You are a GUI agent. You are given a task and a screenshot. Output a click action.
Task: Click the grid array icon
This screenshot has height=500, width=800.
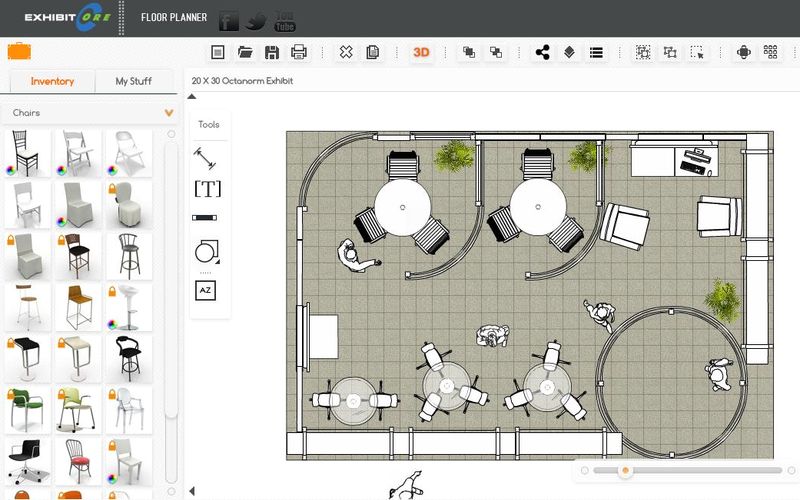click(770, 52)
